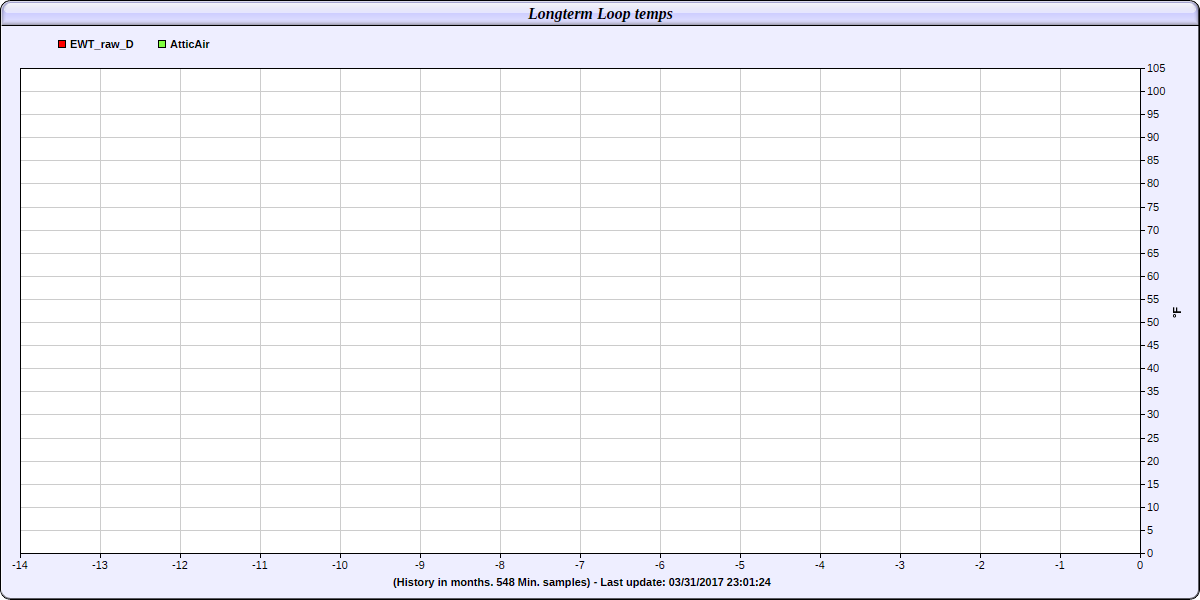Select the -3 months x-axis label
The height and width of the screenshot is (600, 1200).
tap(900, 565)
